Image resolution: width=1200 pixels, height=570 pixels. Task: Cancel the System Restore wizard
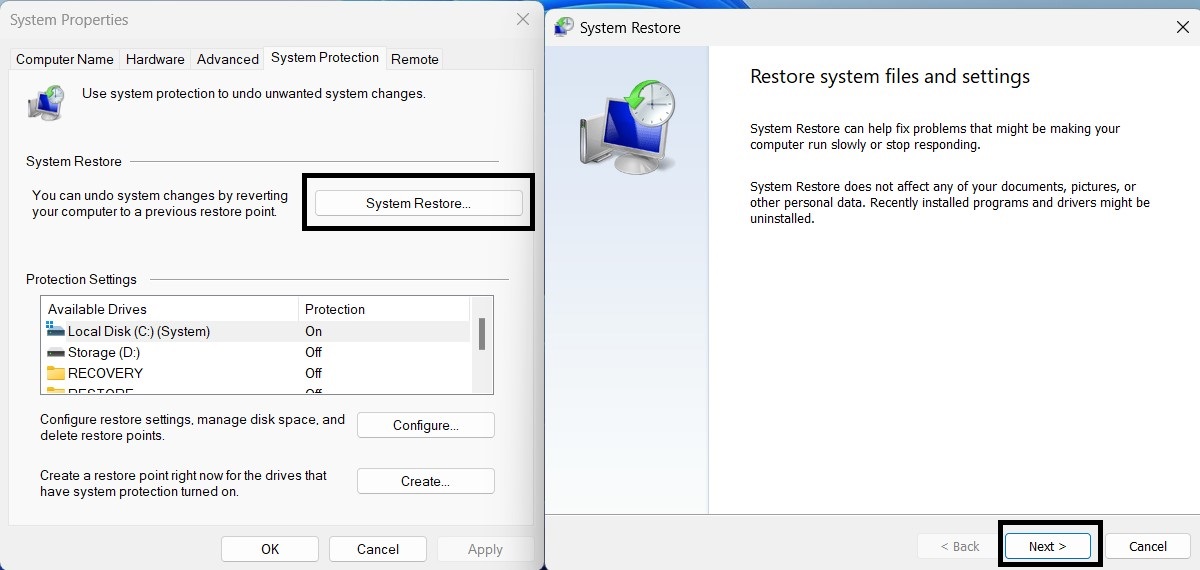tap(1148, 546)
